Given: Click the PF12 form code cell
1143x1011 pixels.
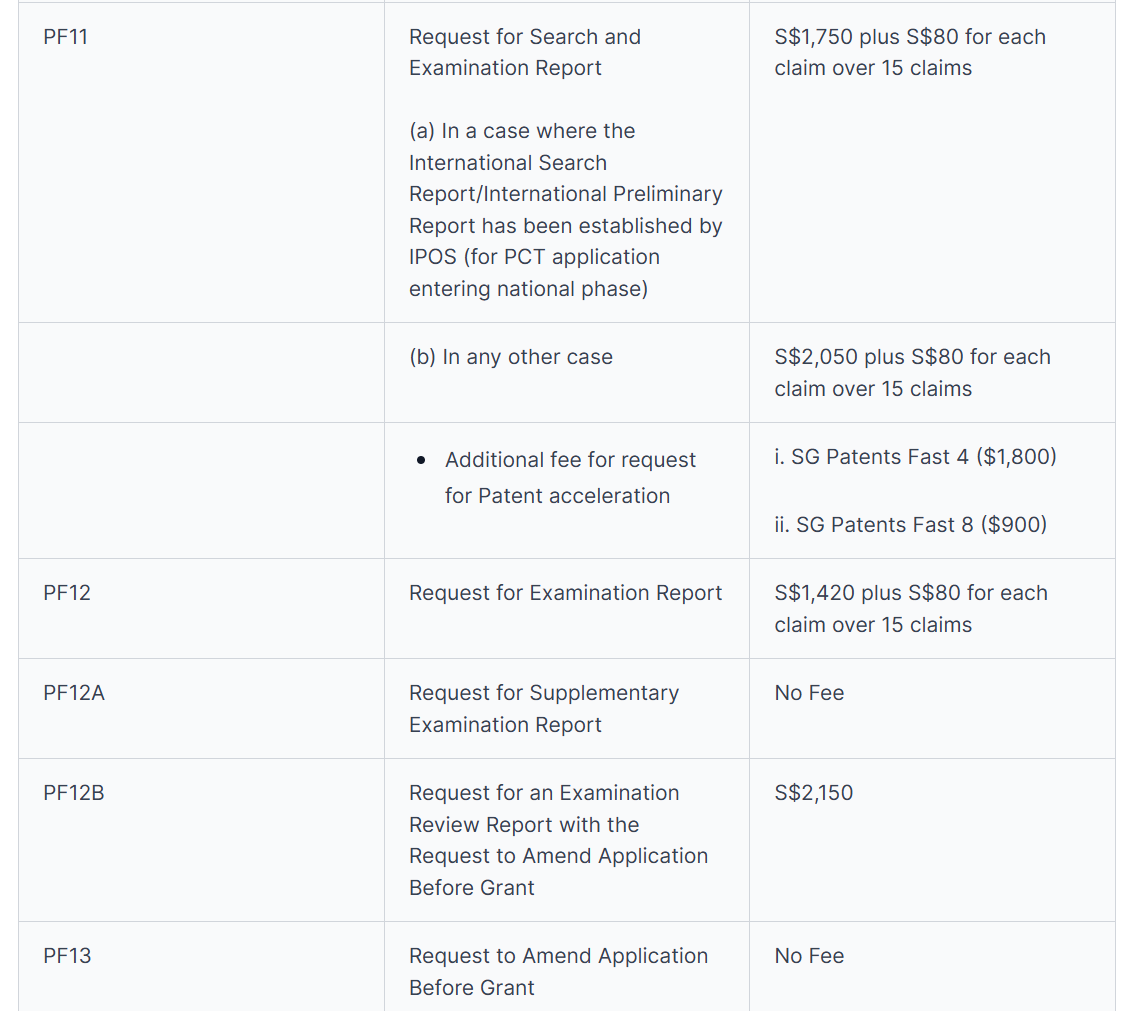Looking at the screenshot, I should 66,593.
